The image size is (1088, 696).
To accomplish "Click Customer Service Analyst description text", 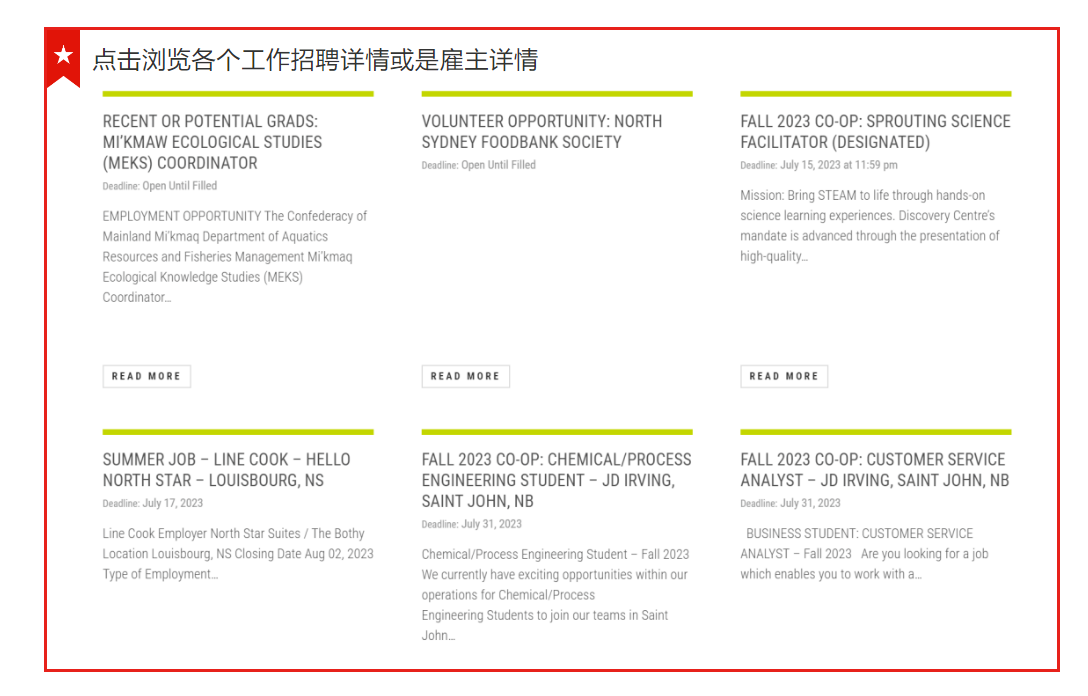I will click(863, 554).
